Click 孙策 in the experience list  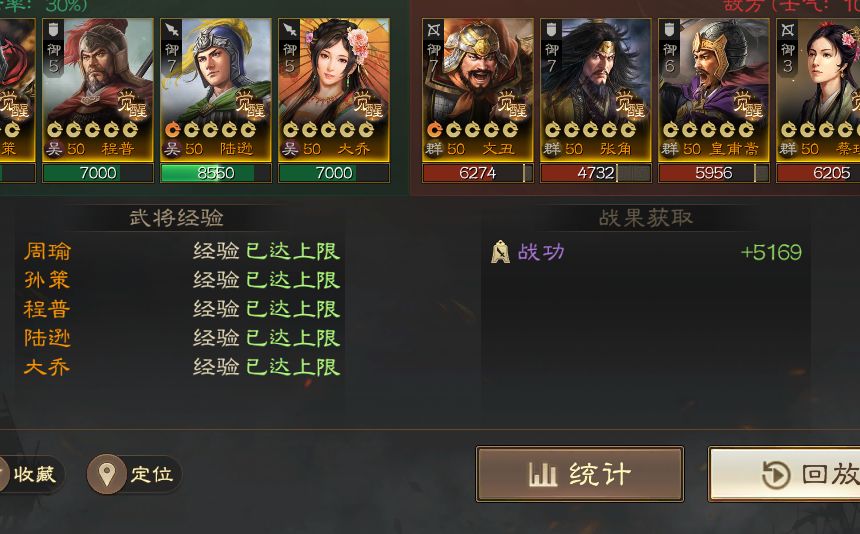tap(47, 280)
